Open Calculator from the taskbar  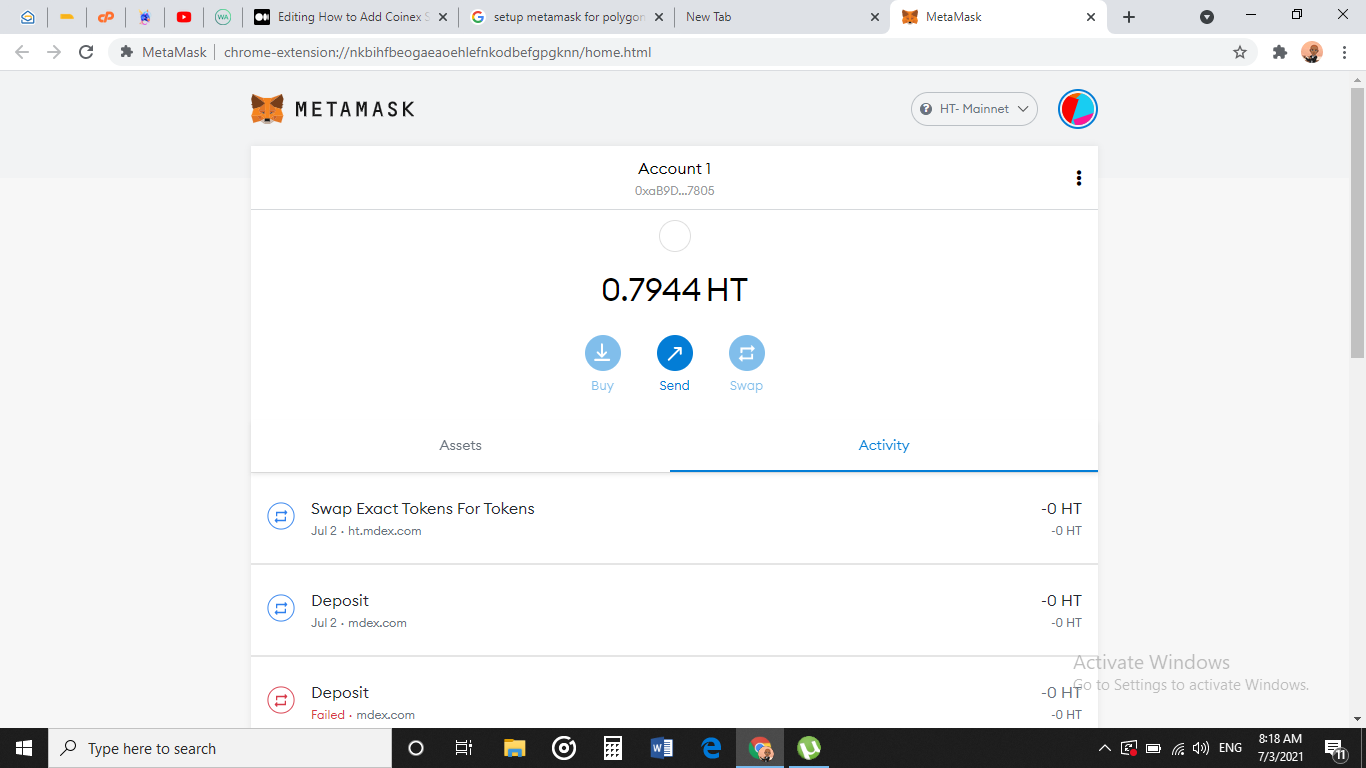coord(613,748)
